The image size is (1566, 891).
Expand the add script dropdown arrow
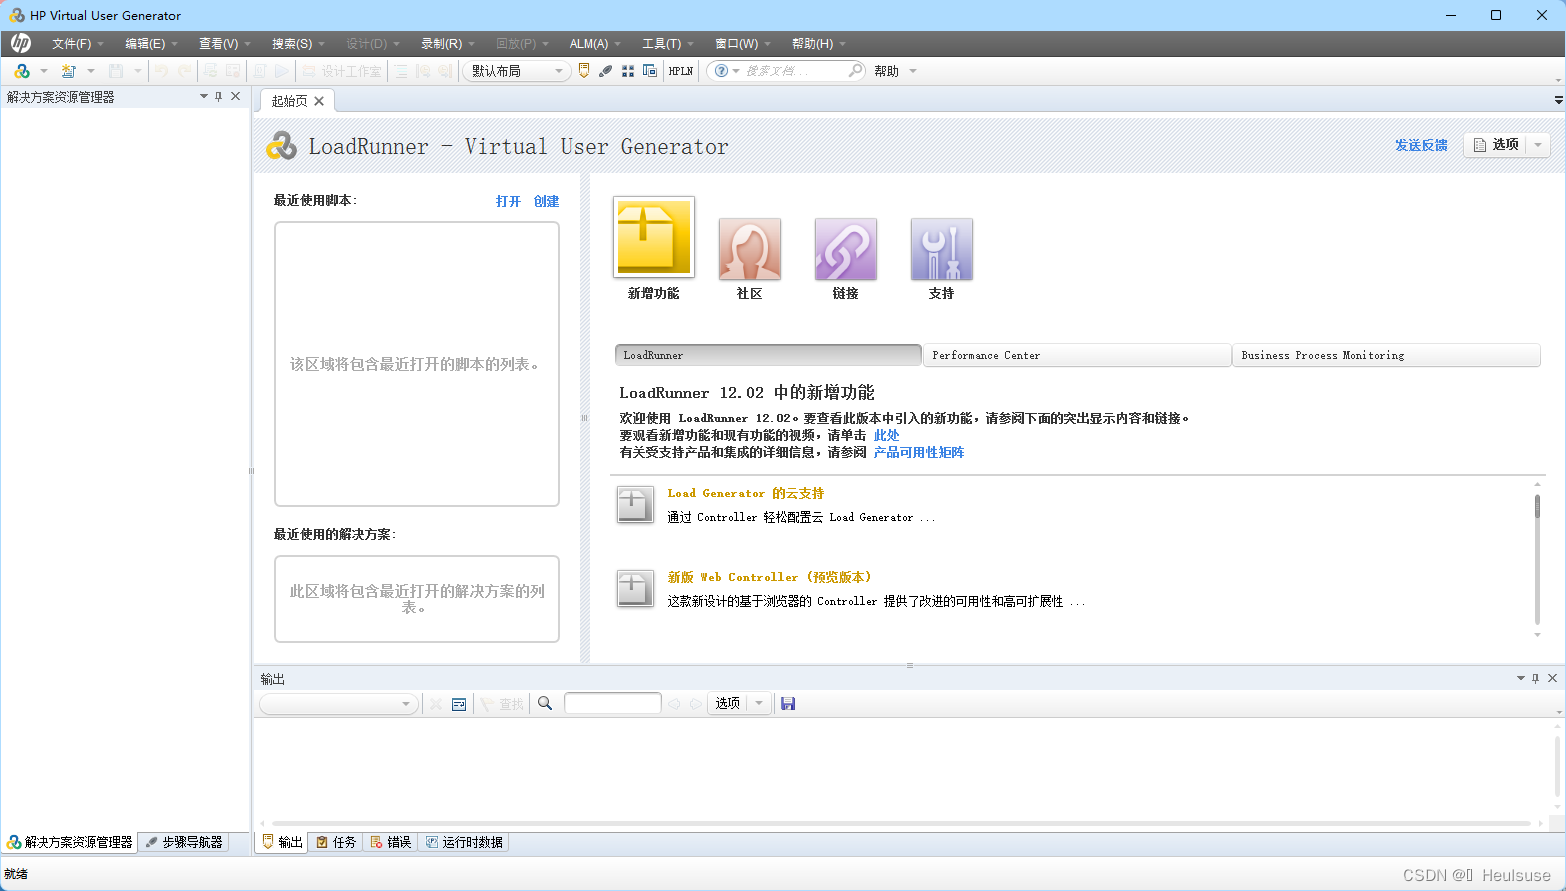pyautogui.click(x=44, y=71)
